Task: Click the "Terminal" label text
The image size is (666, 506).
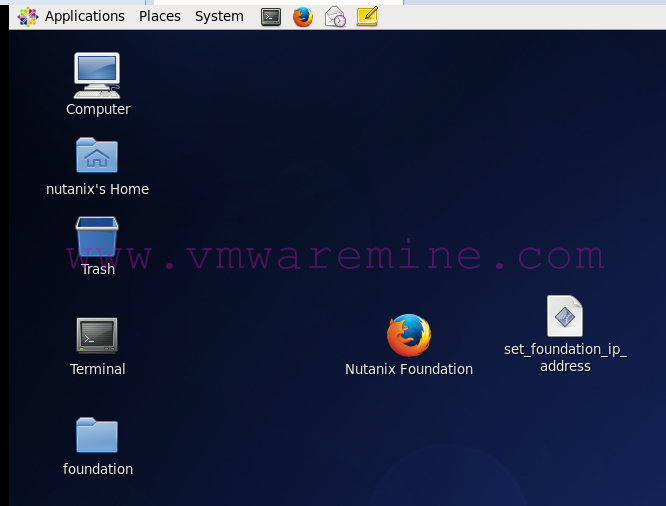Action: (x=98, y=369)
